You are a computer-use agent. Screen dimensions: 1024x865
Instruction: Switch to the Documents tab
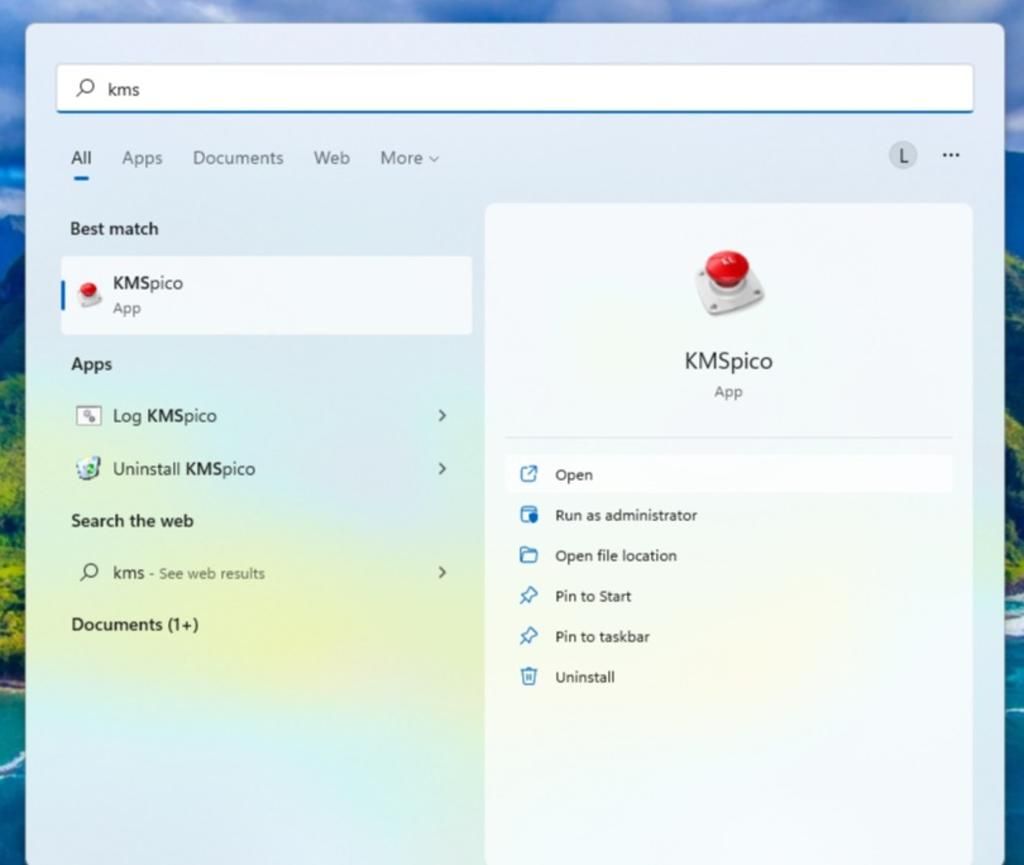coord(238,158)
